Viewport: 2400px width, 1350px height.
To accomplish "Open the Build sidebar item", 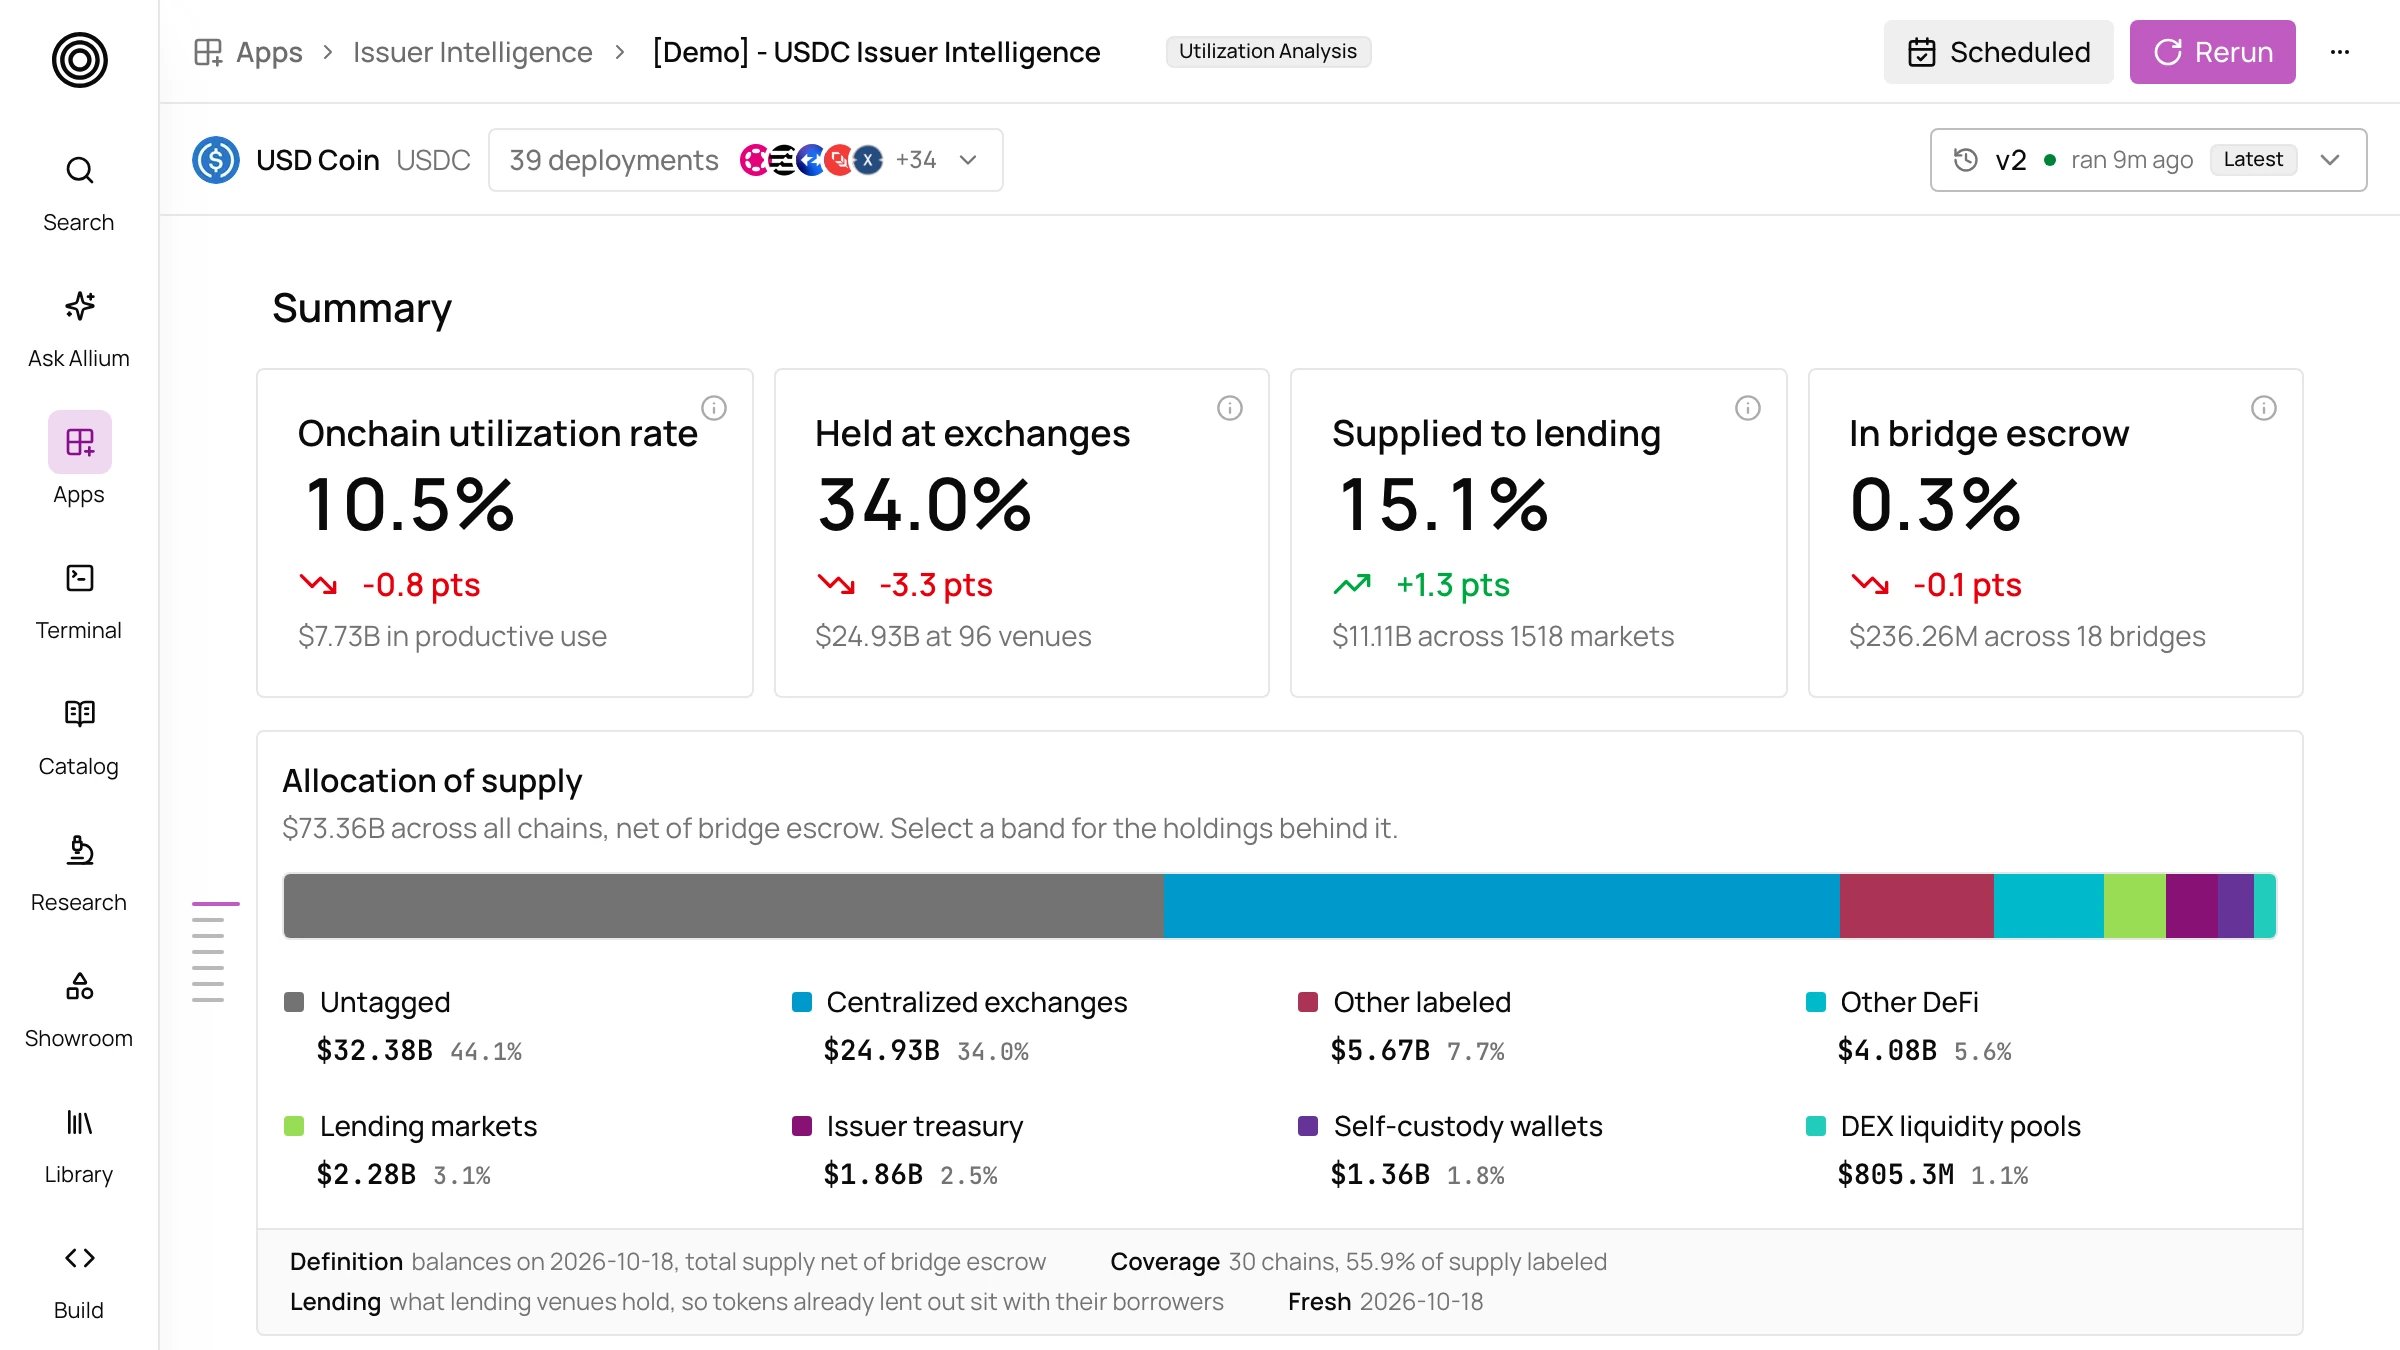I will [x=79, y=1282].
